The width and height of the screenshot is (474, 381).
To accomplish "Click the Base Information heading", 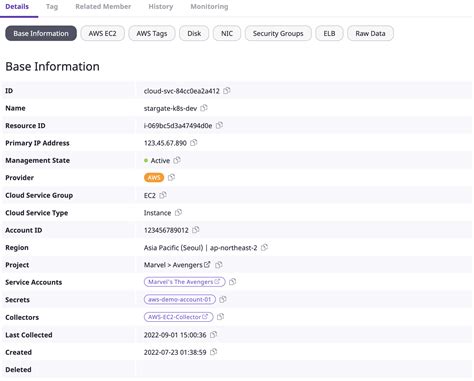I will click(x=52, y=66).
